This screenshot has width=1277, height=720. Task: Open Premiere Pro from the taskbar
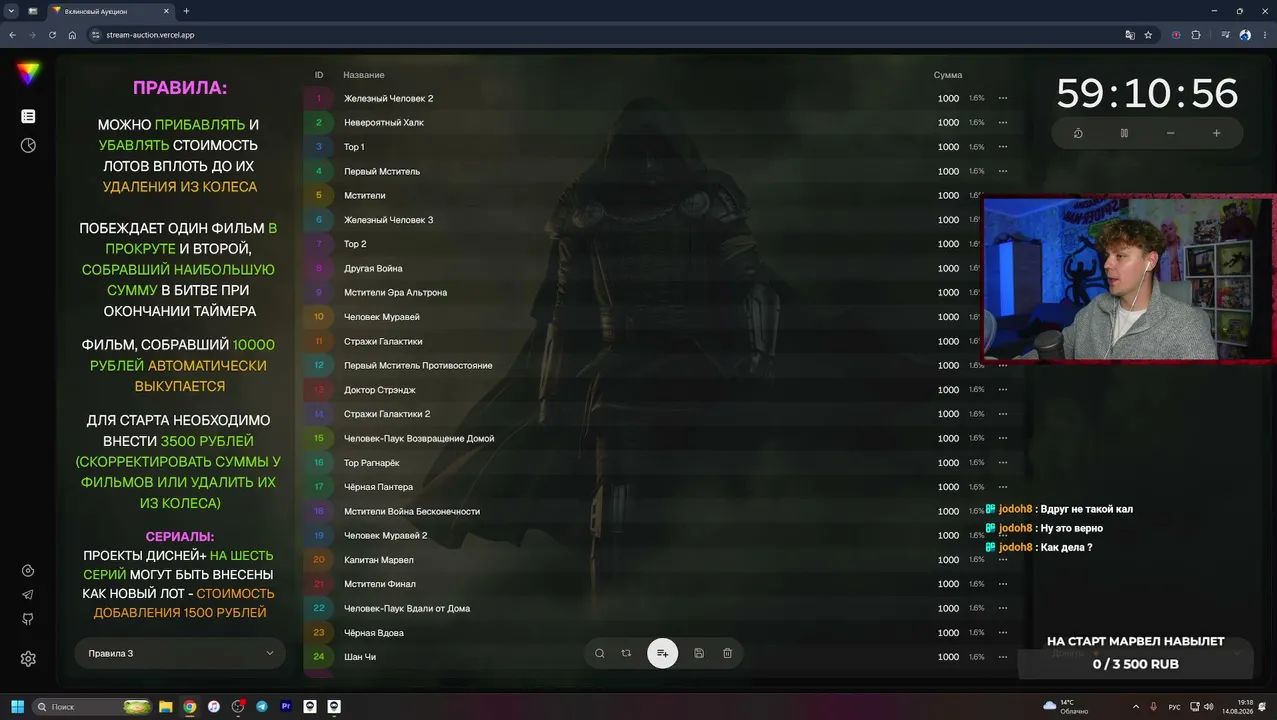pyautogui.click(x=286, y=706)
